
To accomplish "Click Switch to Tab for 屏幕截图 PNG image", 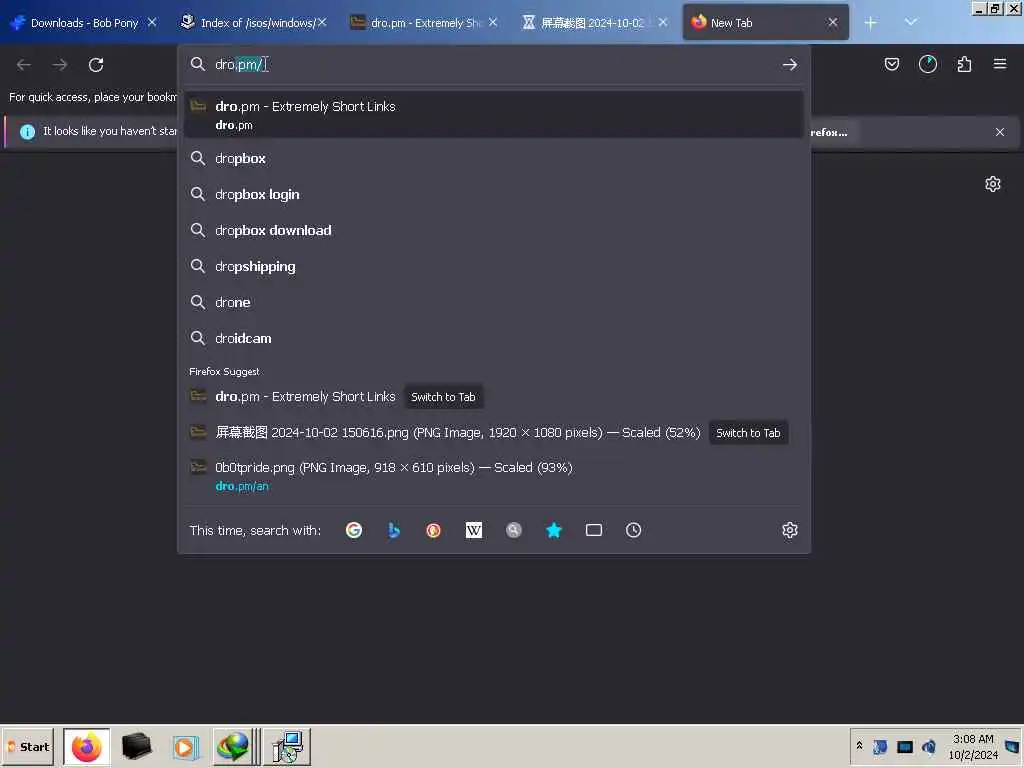I will [x=748, y=433].
